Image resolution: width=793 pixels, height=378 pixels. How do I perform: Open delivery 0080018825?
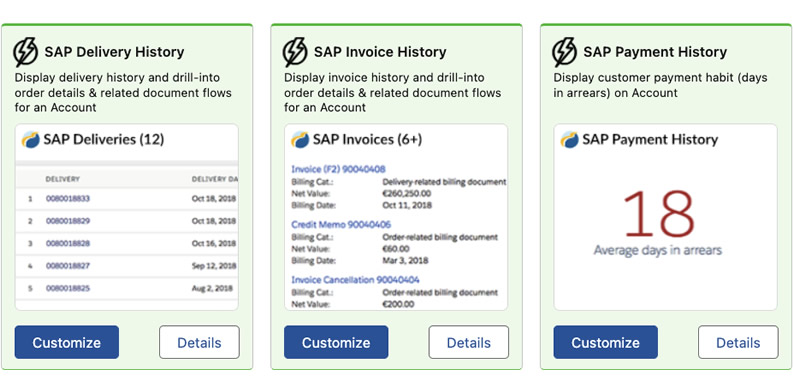click(68, 288)
